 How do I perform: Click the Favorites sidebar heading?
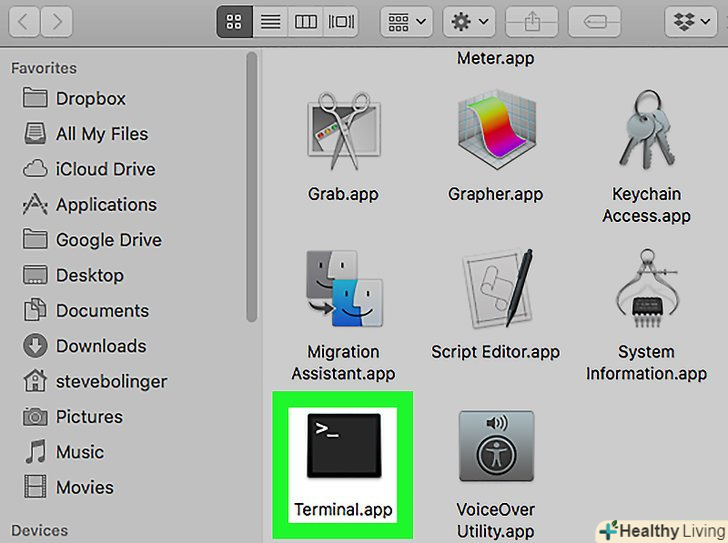click(44, 68)
